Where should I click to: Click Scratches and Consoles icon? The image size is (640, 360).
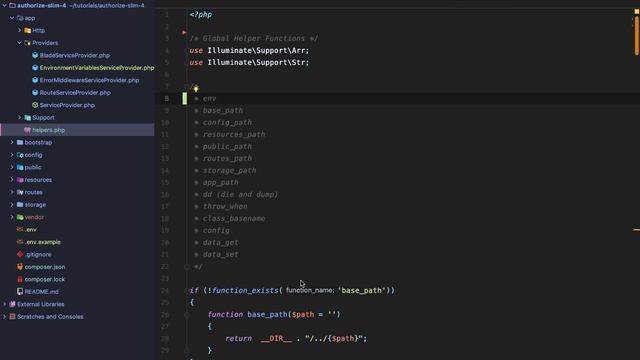[12, 317]
